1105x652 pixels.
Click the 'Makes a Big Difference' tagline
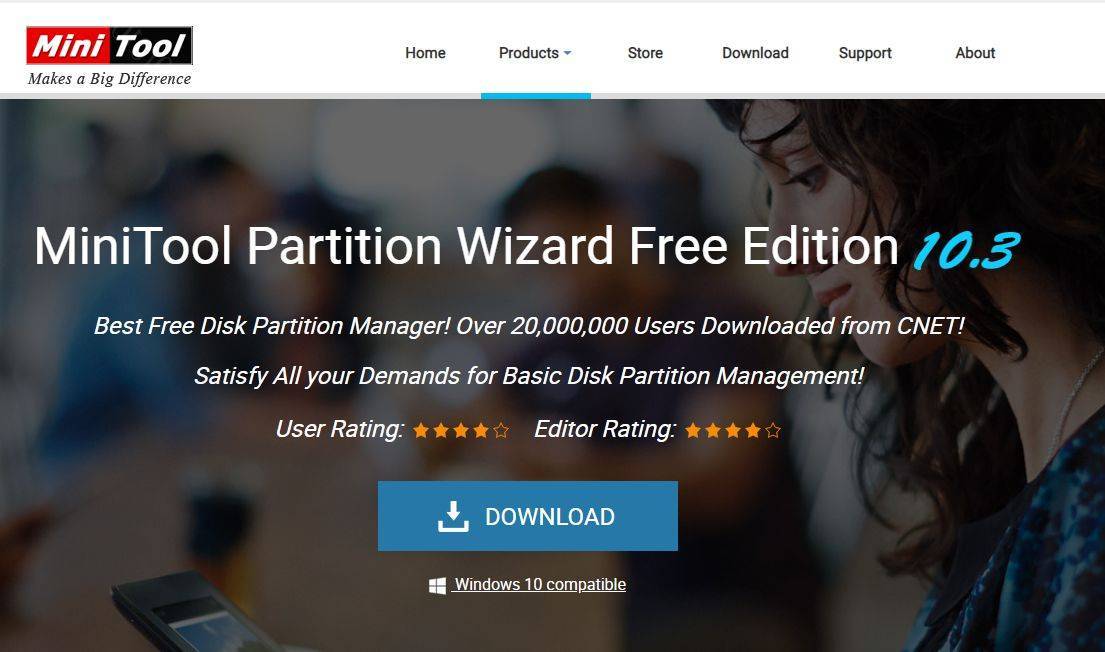109,78
